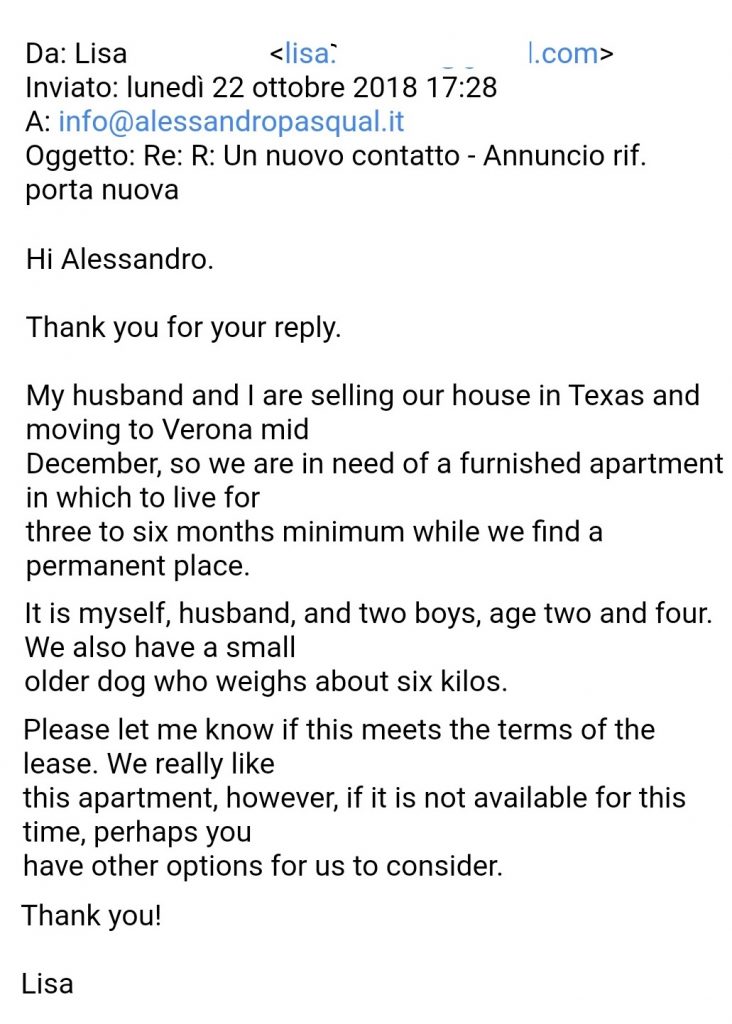Click the closing 'Thank you!' line
The width and height of the screenshot is (732, 1024).
(91, 915)
